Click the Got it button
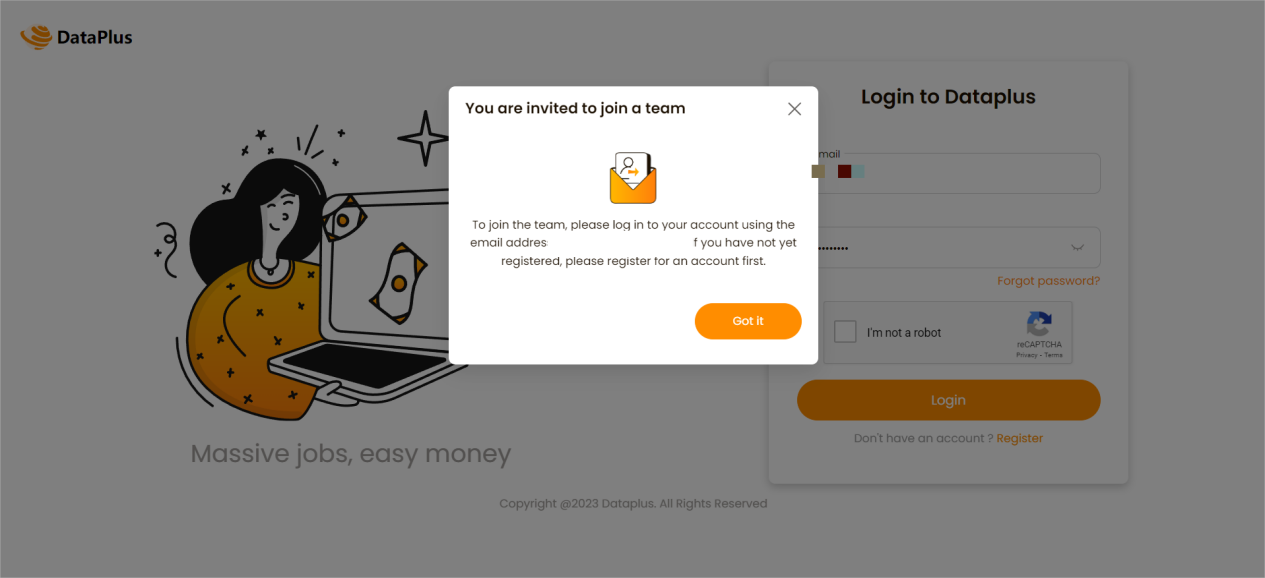Screen dimensions: 1265x578 point(748,321)
